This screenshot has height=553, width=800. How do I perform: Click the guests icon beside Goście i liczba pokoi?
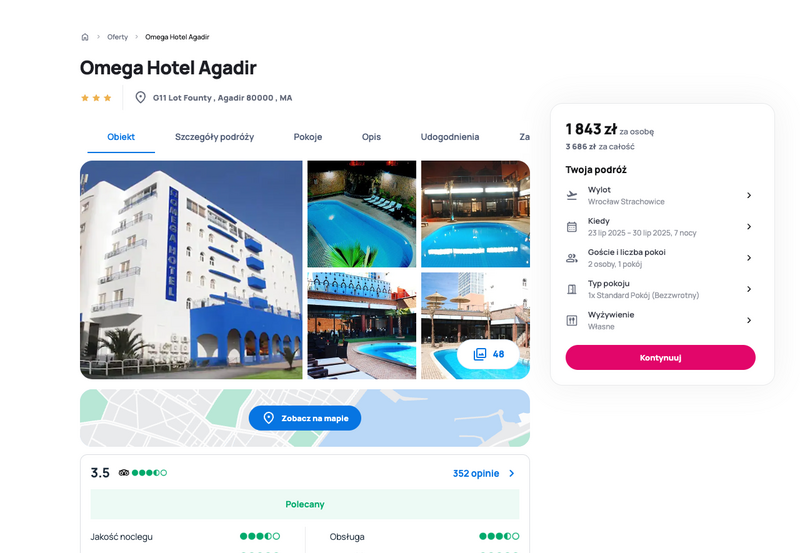click(572, 258)
